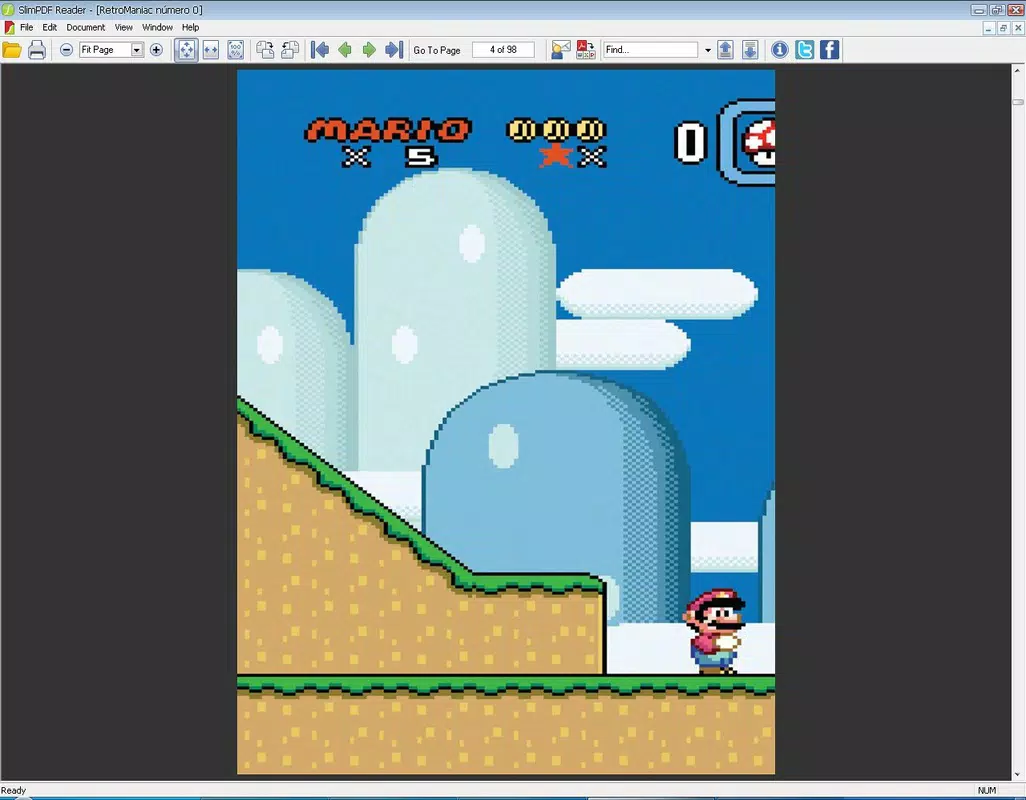Screen dimensions: 1026x800
Task: Print the document using the printer icon
Action: click(37, 50)
